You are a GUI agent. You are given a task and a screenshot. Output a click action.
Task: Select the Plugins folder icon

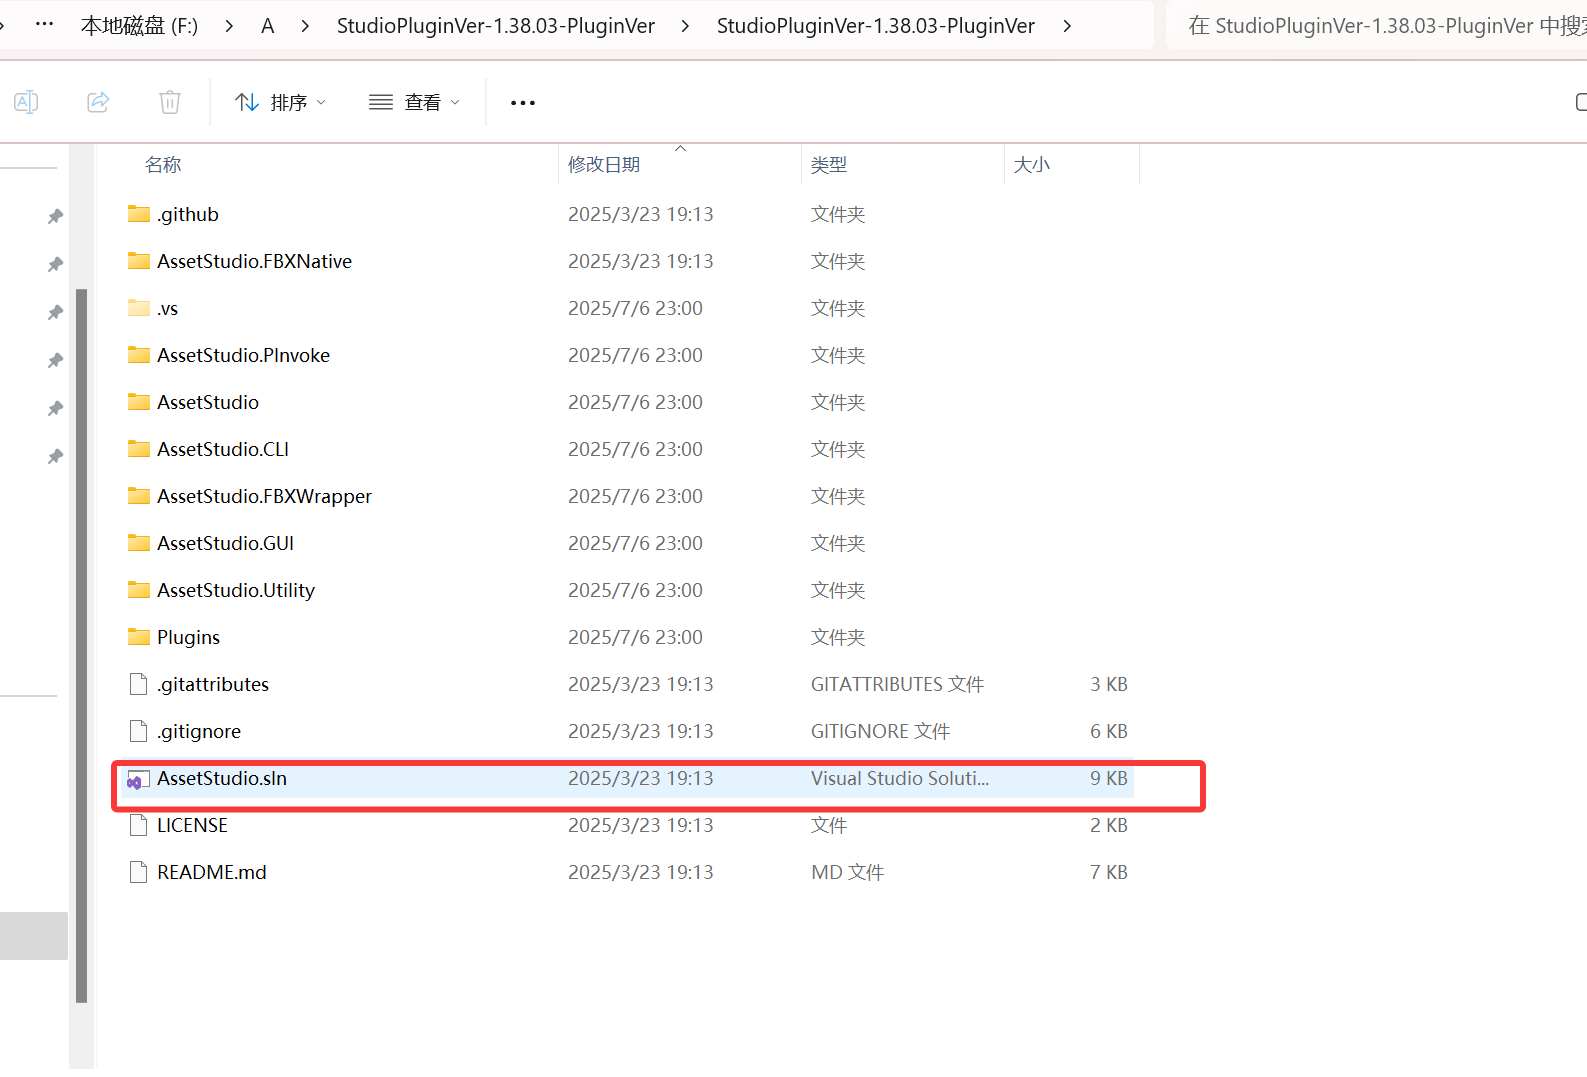tap(139, 637)
